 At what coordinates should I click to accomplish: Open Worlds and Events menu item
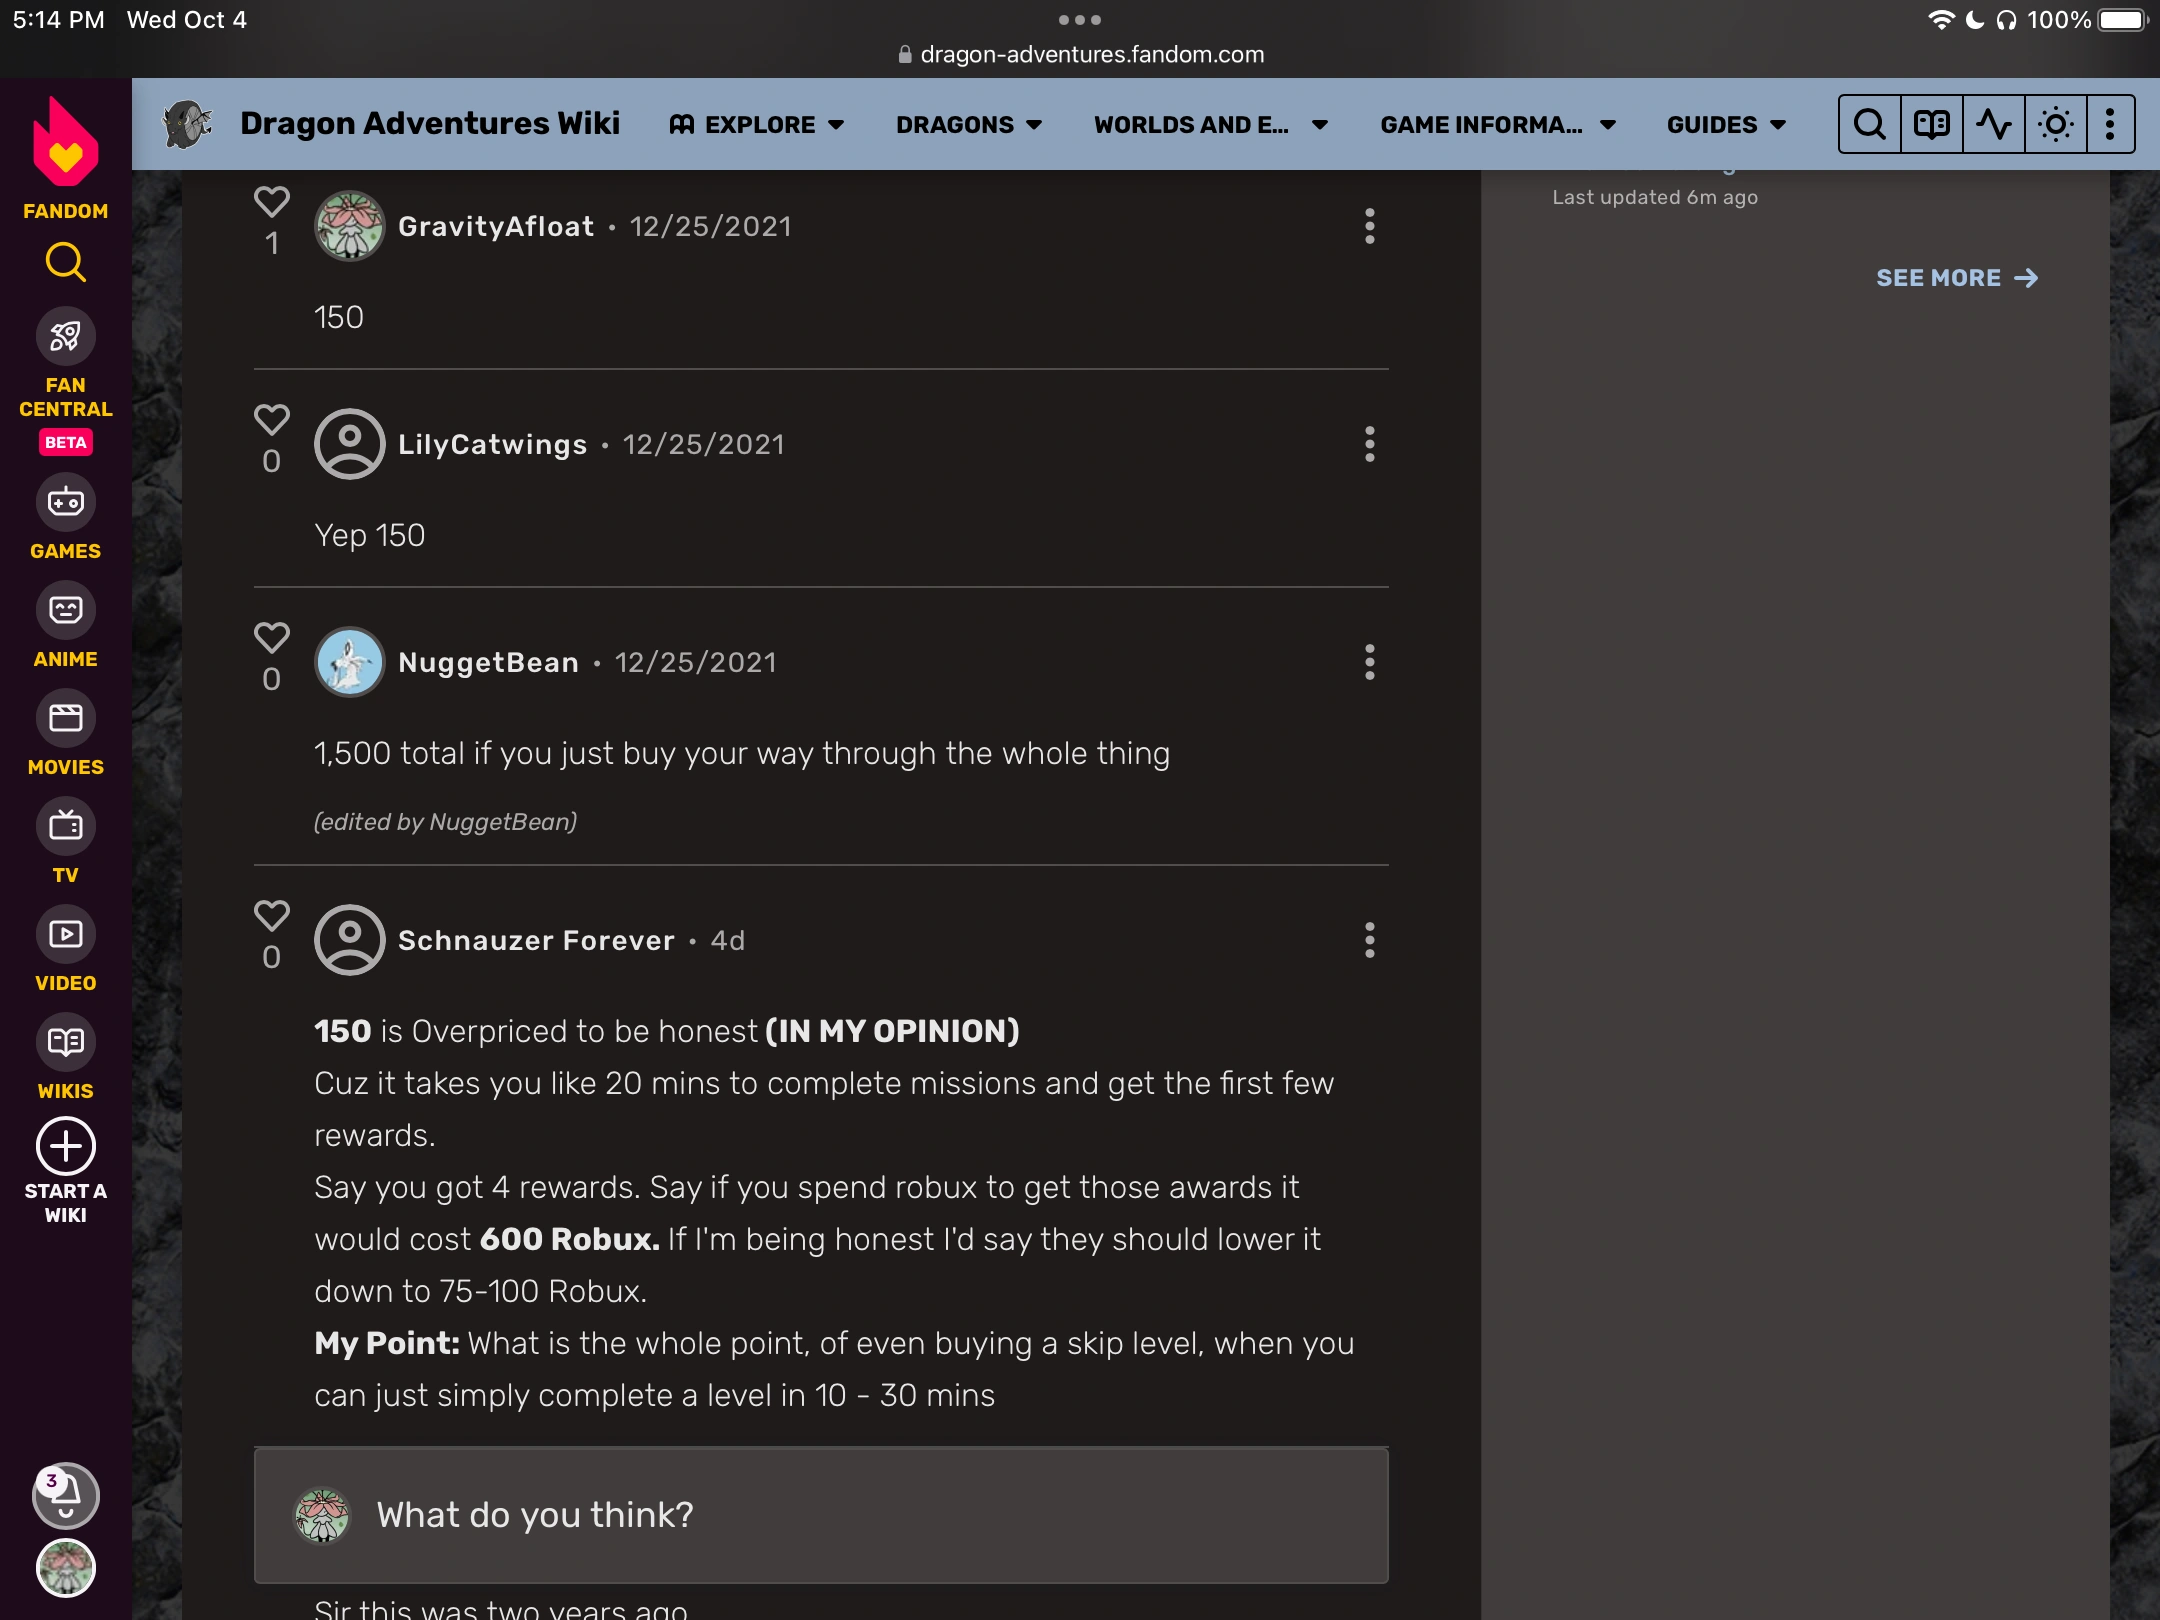(1210, 124)
